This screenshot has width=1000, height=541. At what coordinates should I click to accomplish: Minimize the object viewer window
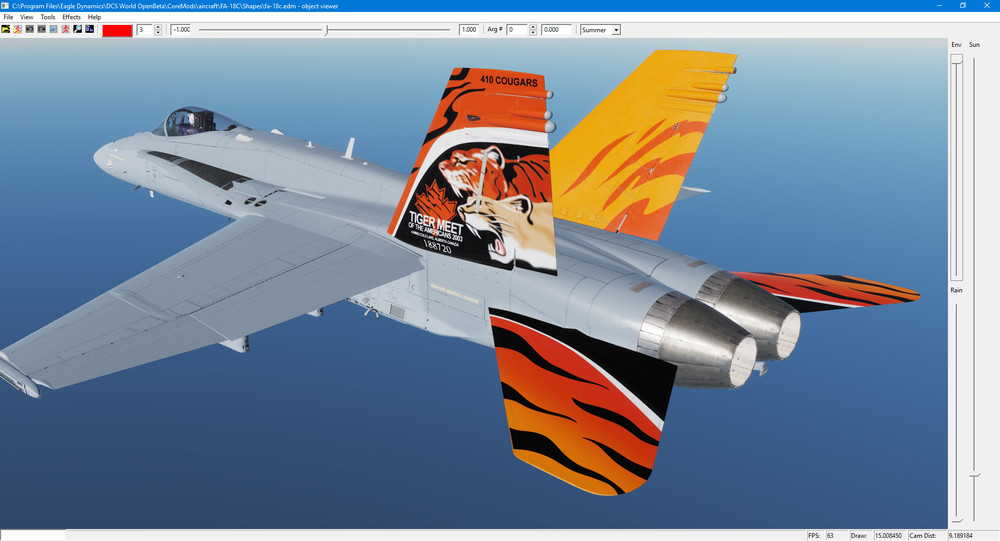[x=939, y=6]
